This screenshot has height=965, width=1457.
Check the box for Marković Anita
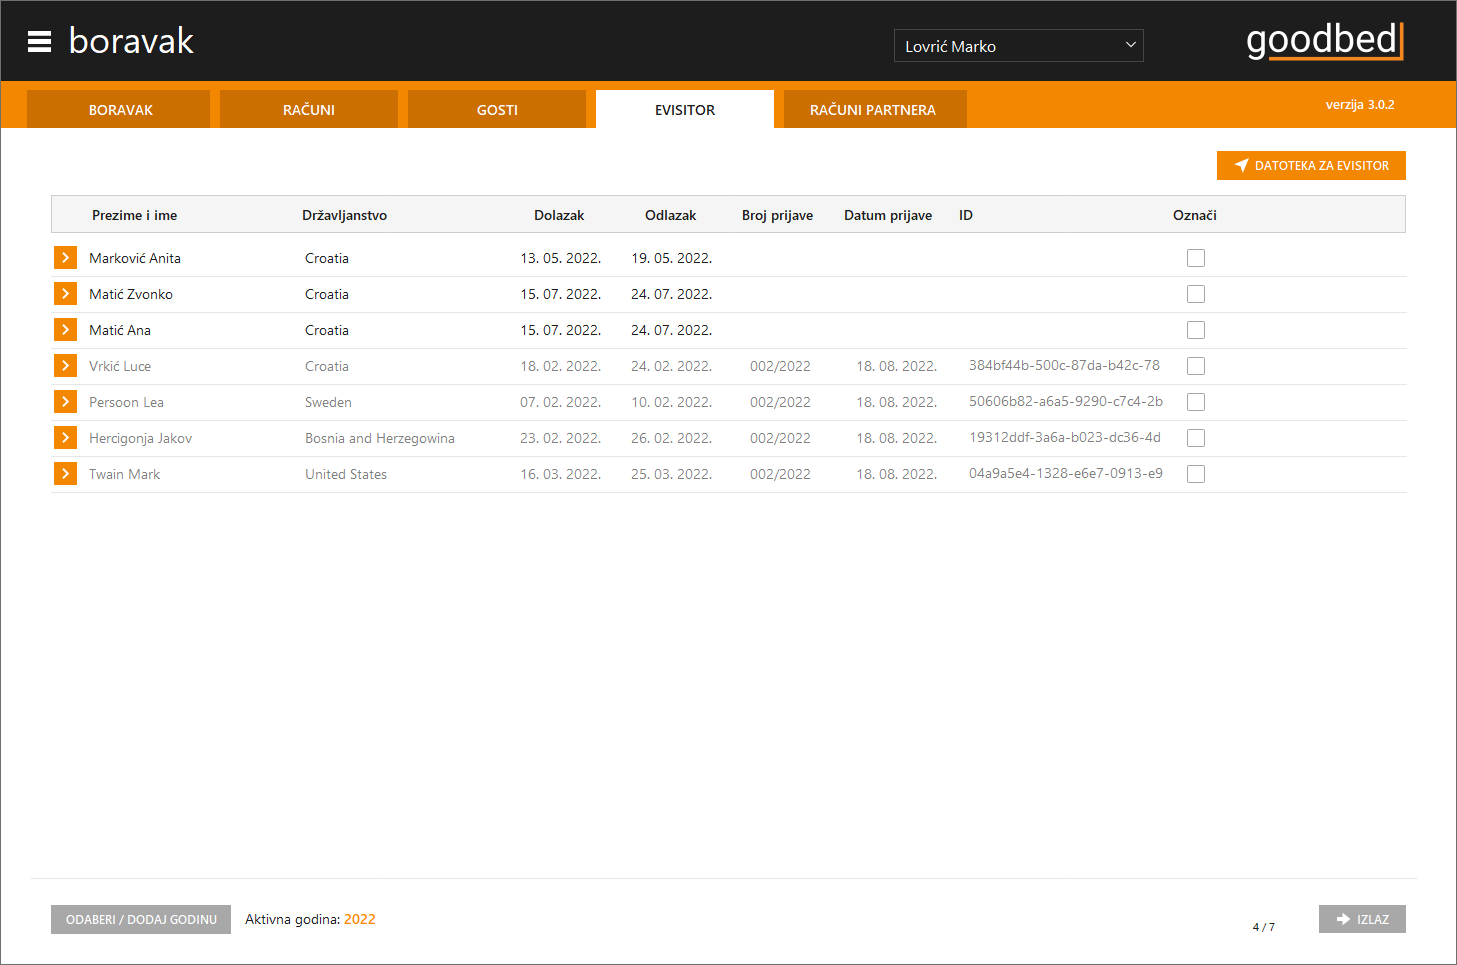[1196, 258]
